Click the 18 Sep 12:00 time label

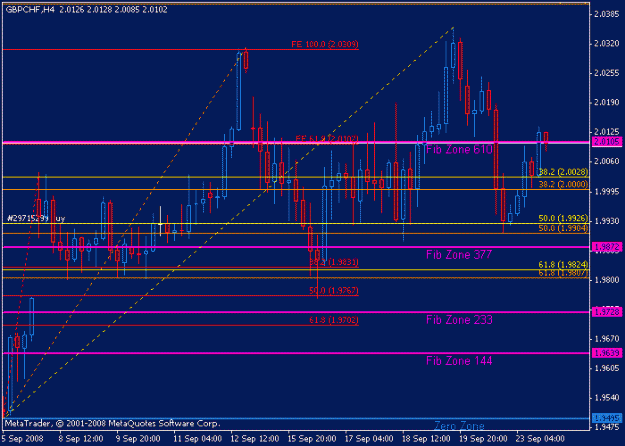pos(426,439)
